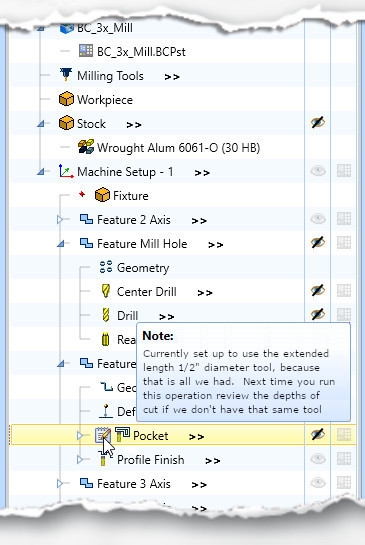Open the note icon beside Pocket
The width and height of the screenshot is (365, 545).
pos(103,435)
